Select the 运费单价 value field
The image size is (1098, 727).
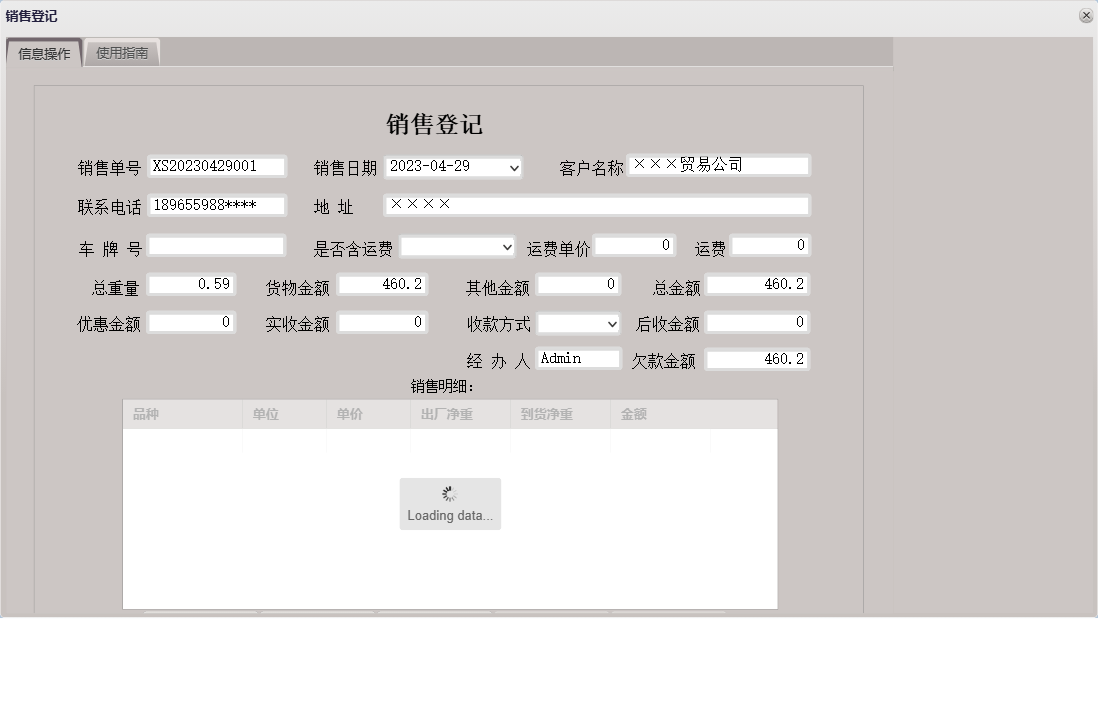pos(633,245)
